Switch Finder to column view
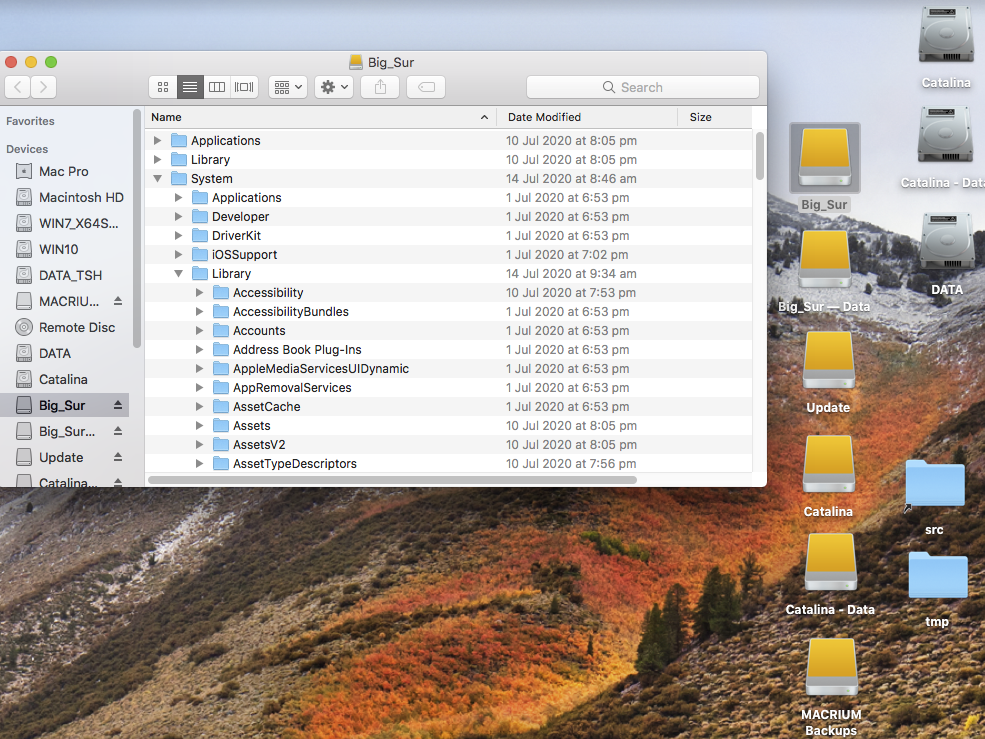985x739 pixels. coord(217,87)
